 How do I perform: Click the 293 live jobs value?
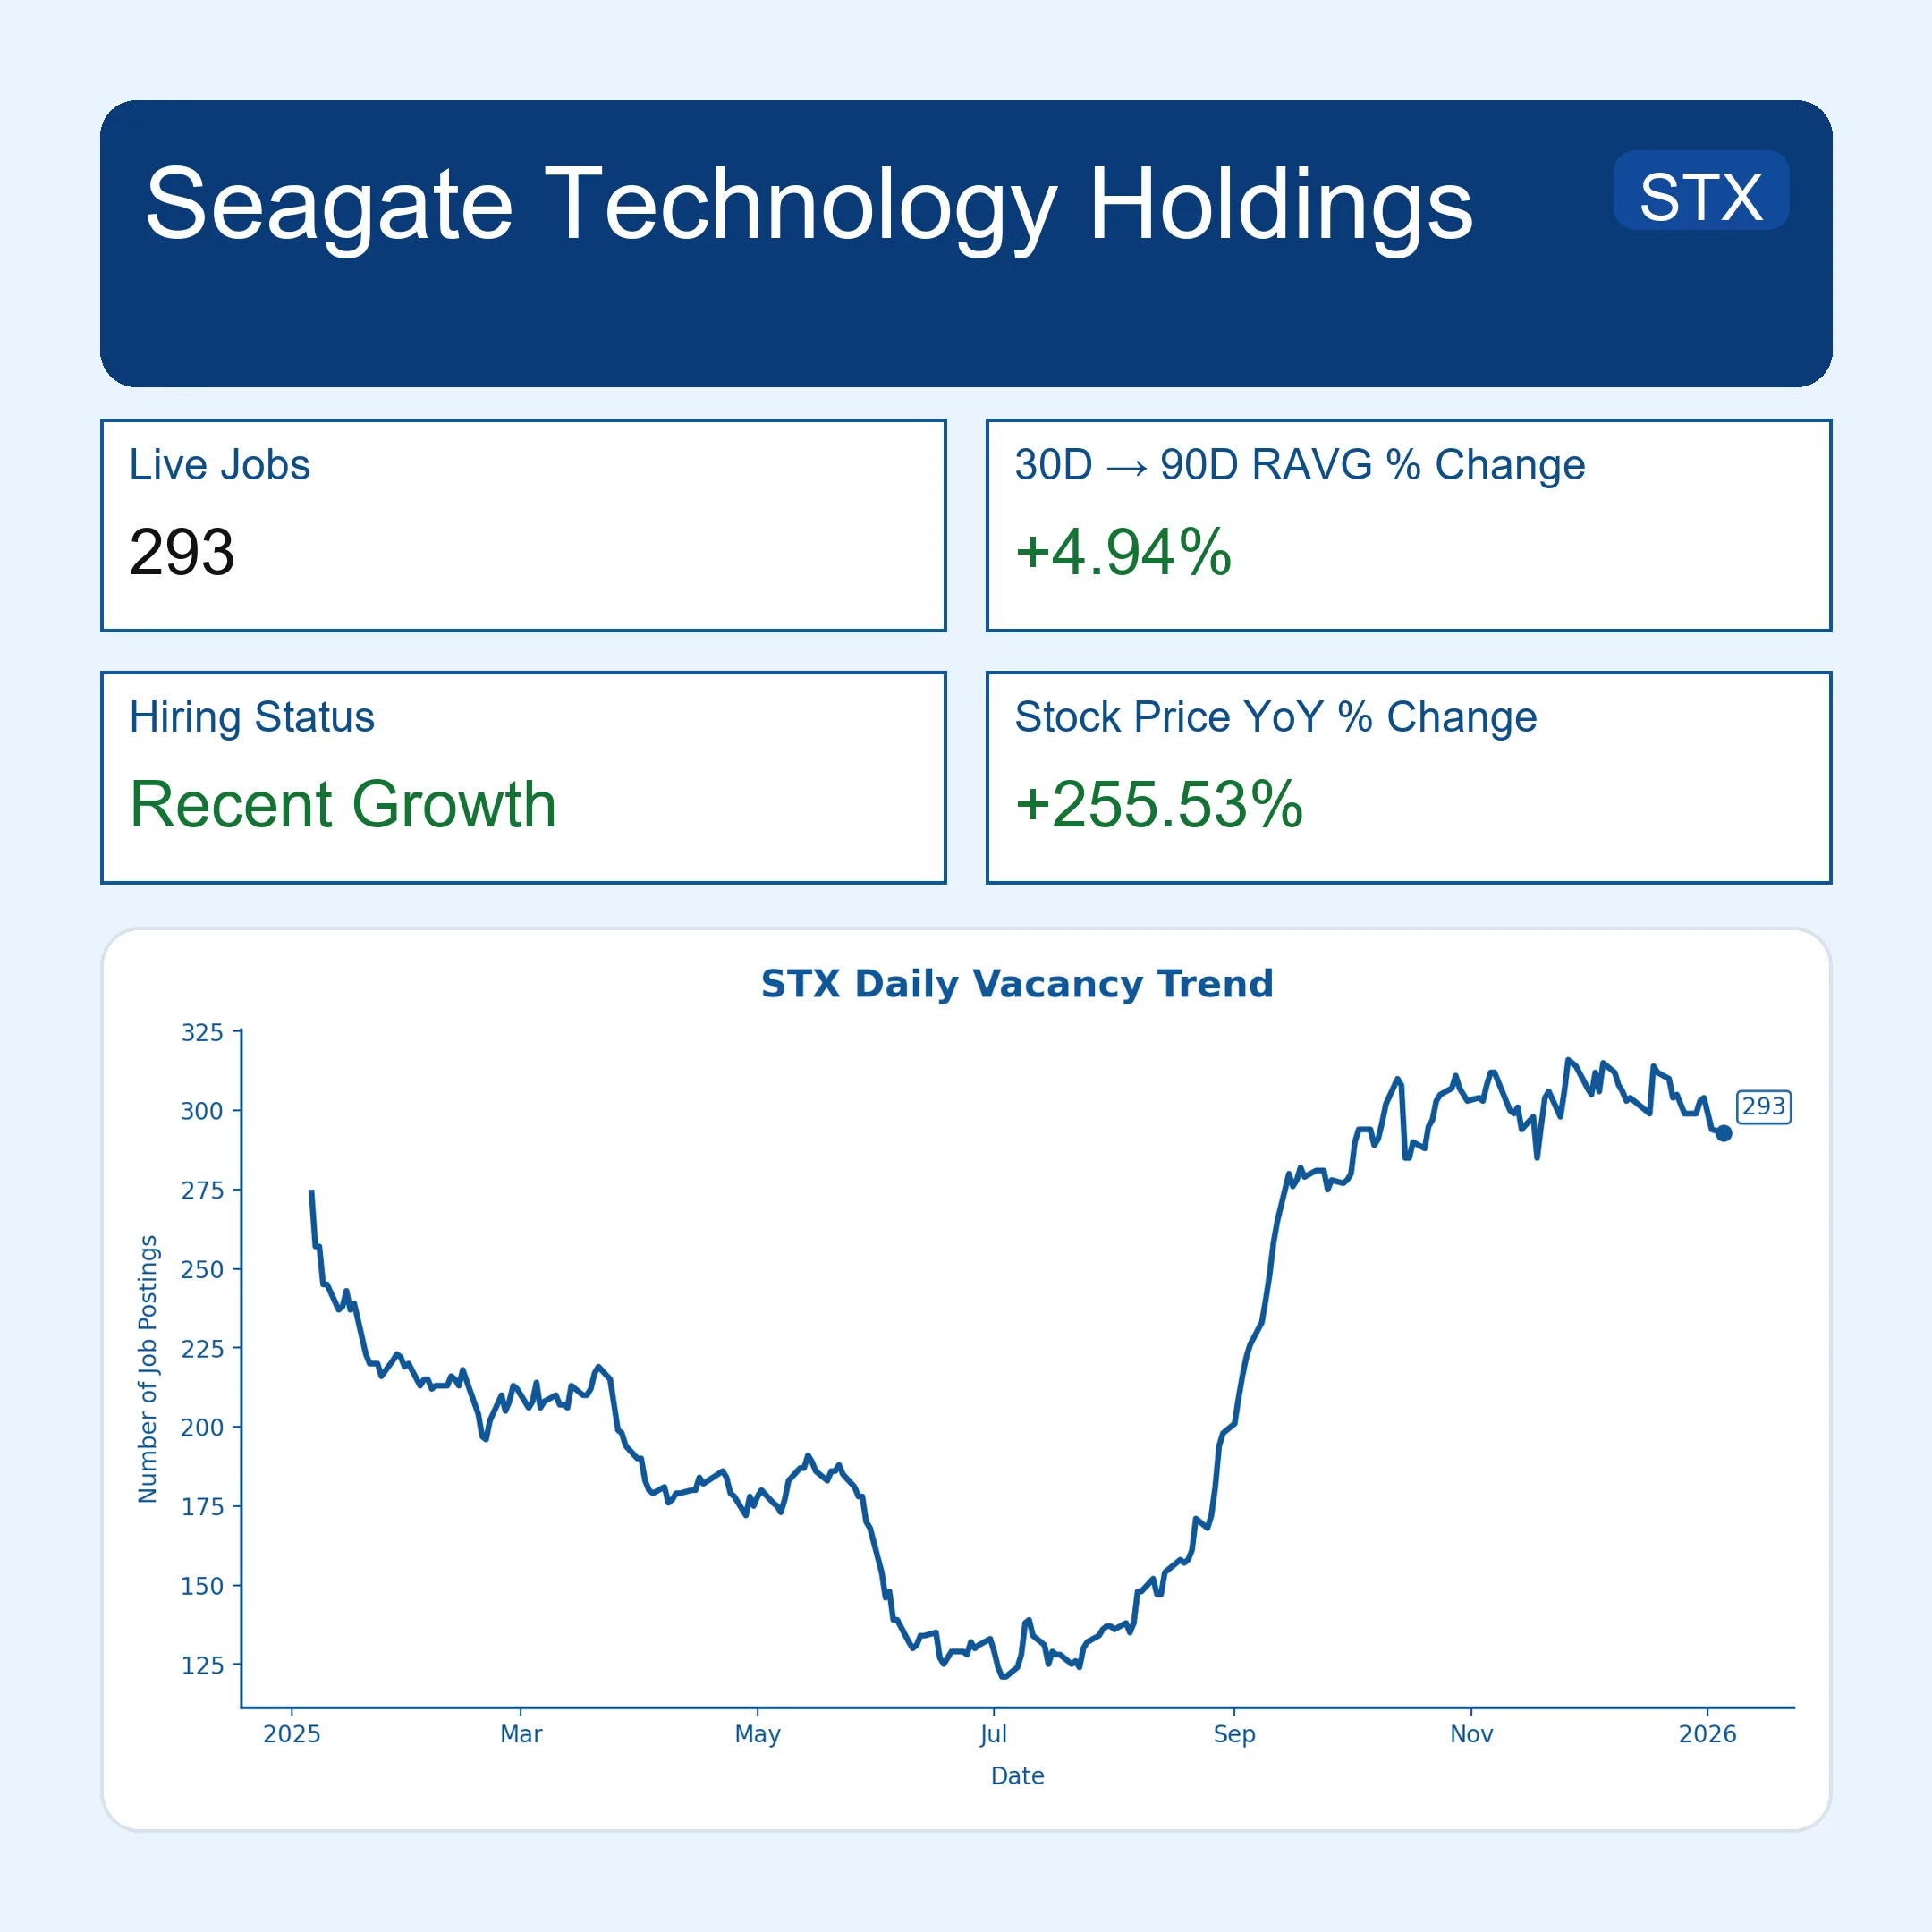point(182,552)
